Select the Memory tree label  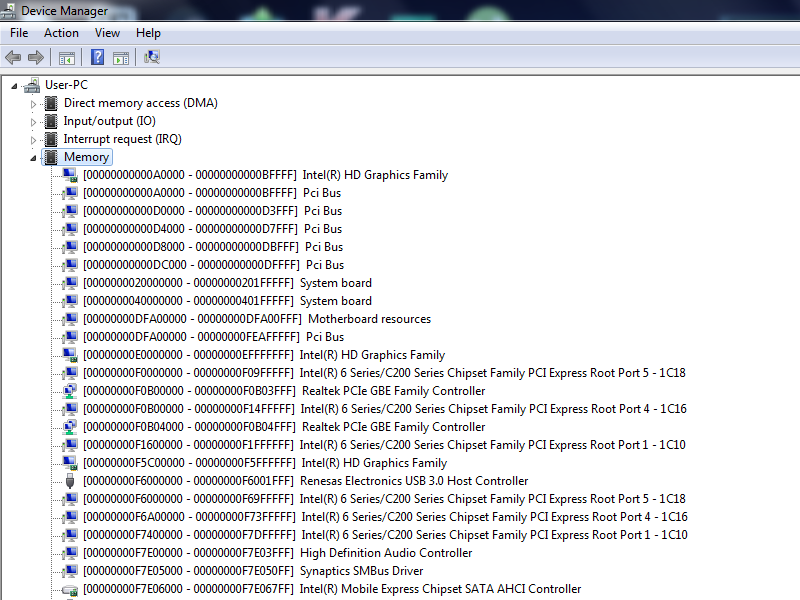point(86,157)
